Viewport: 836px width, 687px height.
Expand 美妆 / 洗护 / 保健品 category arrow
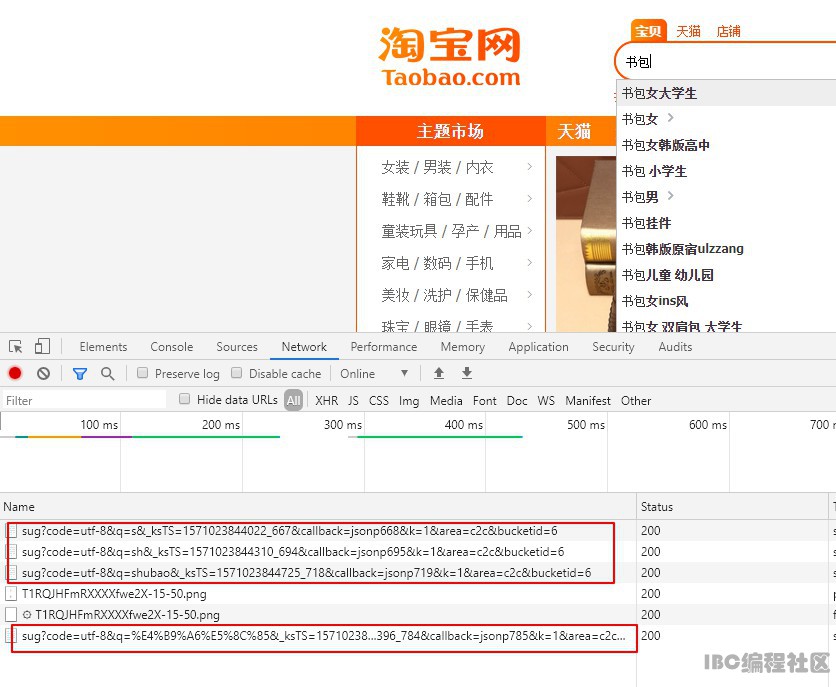[529, 295]
